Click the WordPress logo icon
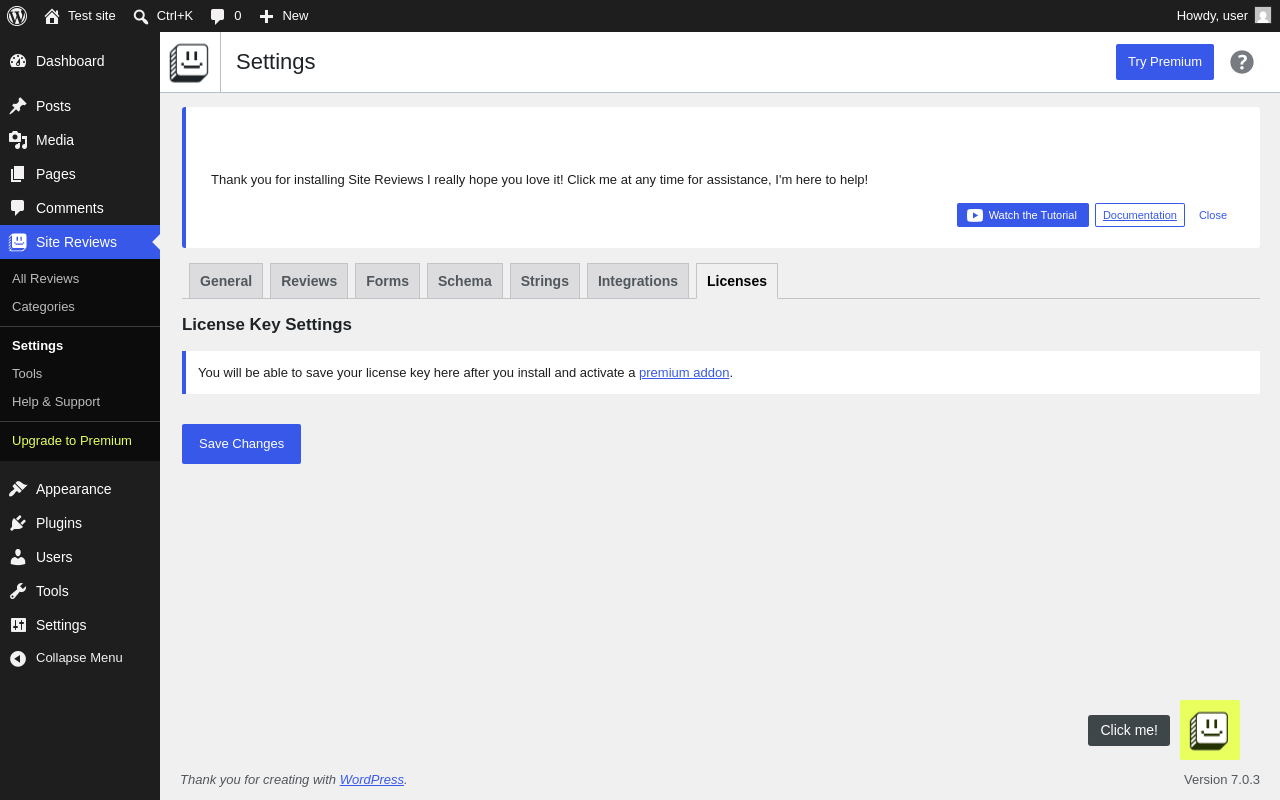 point(17,16)
